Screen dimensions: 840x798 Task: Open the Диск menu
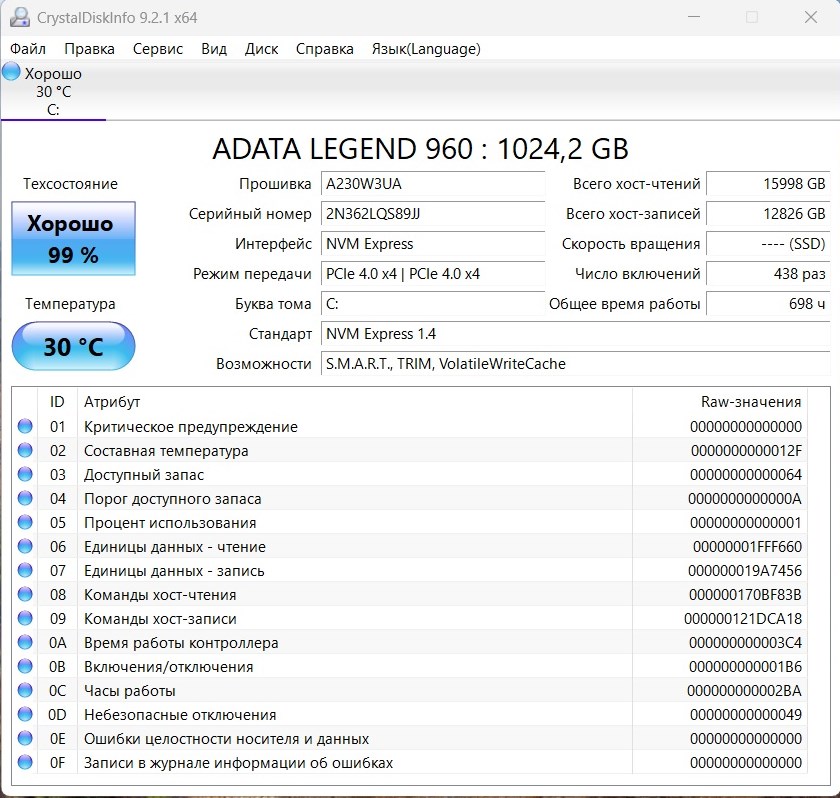point(261,49)
